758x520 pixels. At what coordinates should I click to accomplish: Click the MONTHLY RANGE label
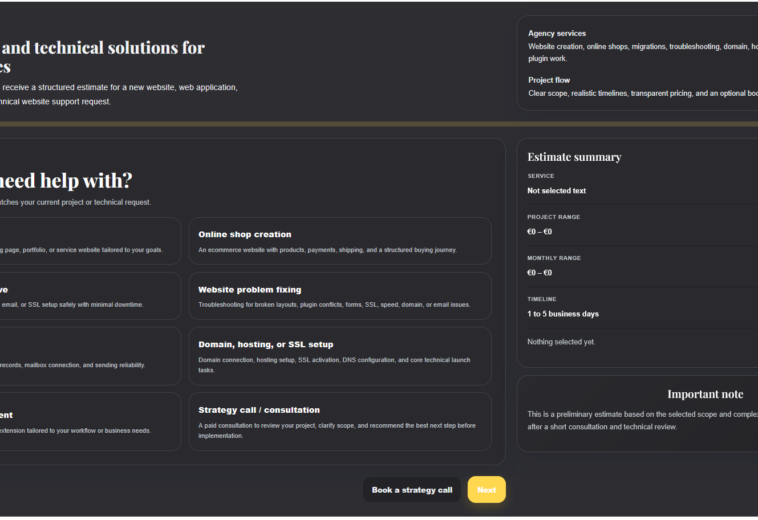tap(554, 258)
